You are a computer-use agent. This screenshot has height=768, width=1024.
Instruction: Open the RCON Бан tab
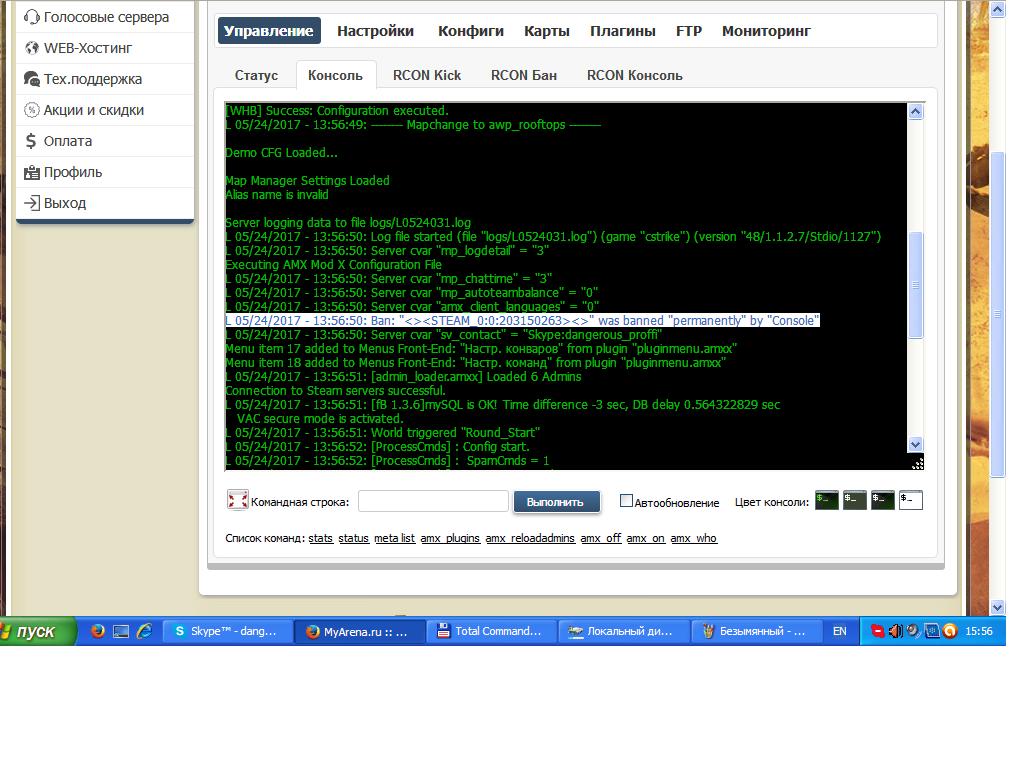click(x=524, y=75)
